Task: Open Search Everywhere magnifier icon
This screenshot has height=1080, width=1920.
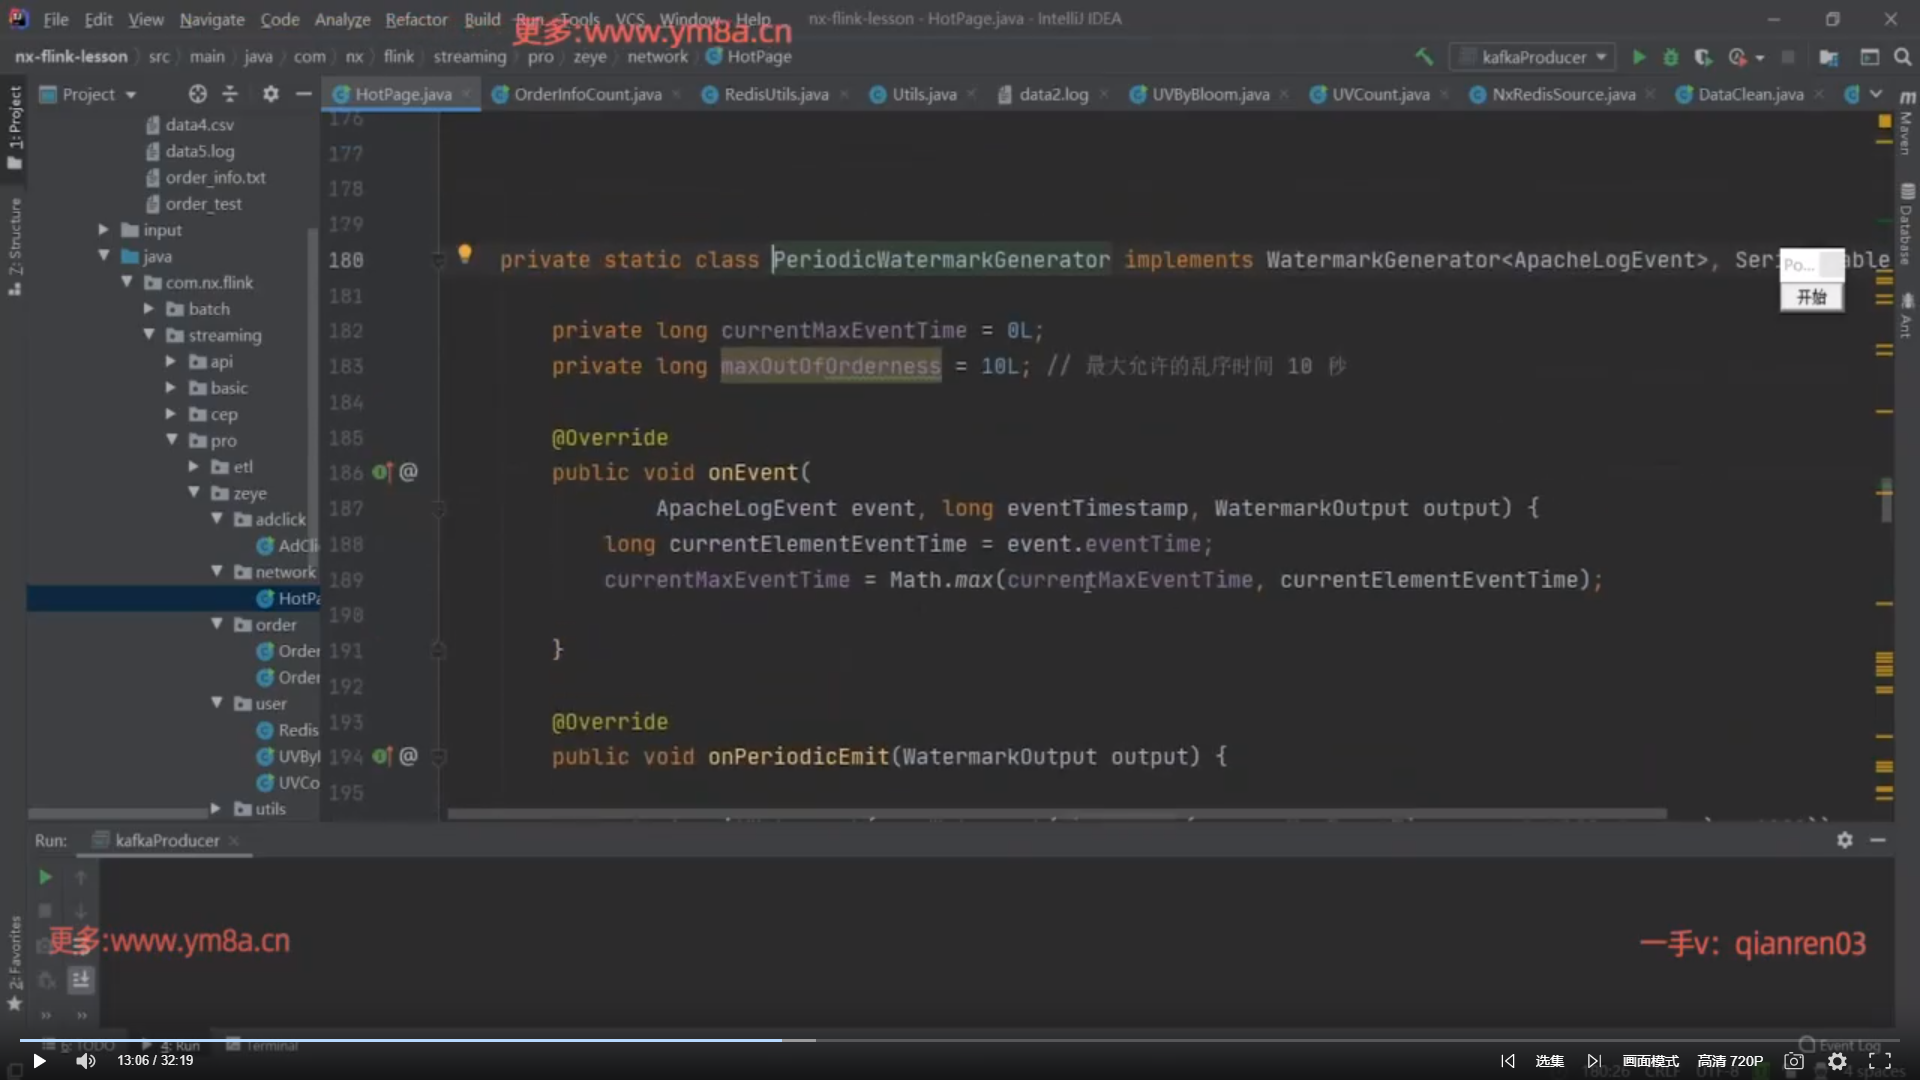Action: click(1902, 57)
